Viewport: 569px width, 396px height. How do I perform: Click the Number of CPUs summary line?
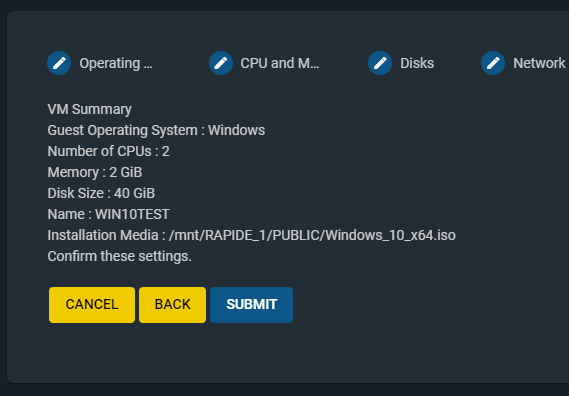pyautogui.click(x=109, y=151)
